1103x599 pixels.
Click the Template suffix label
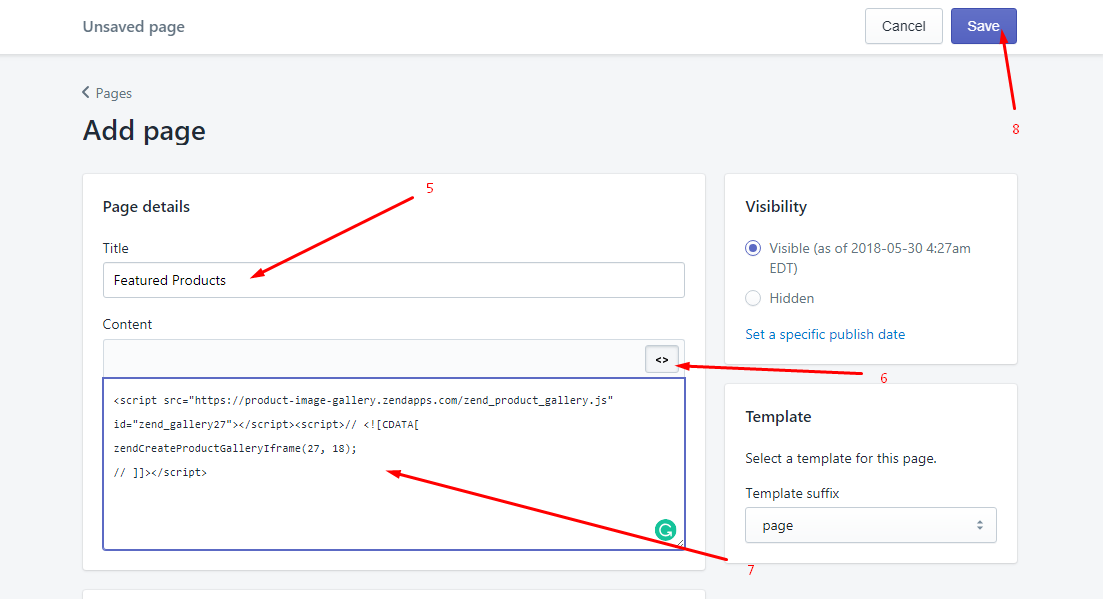792,494
